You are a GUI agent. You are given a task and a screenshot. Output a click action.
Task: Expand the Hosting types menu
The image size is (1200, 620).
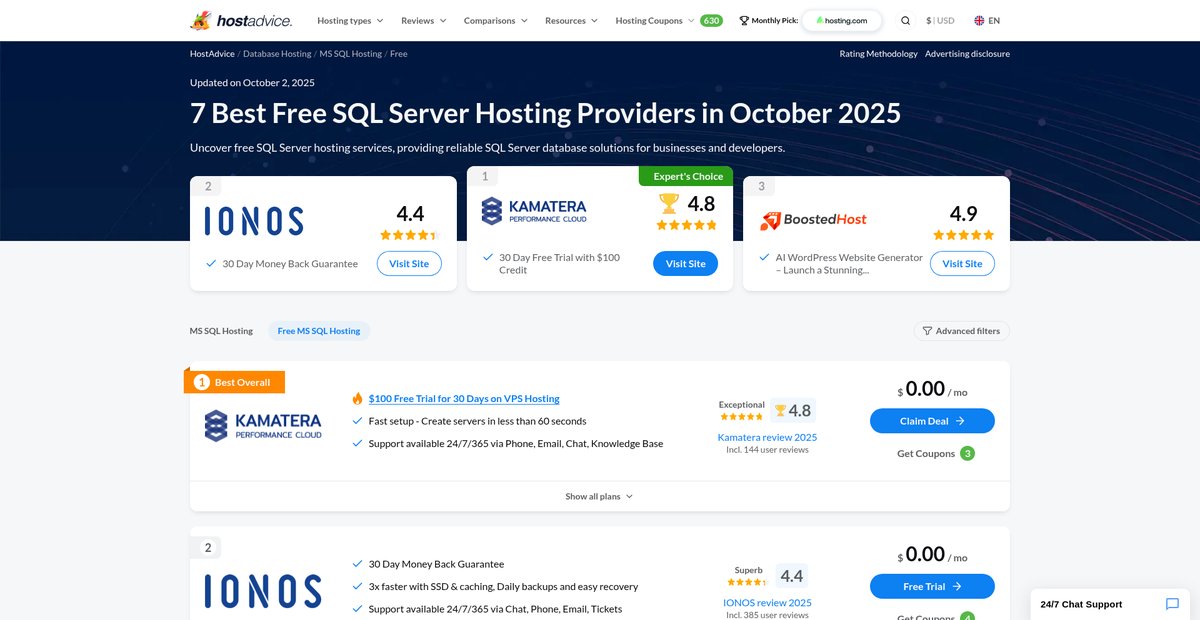(x=350, y=20)
